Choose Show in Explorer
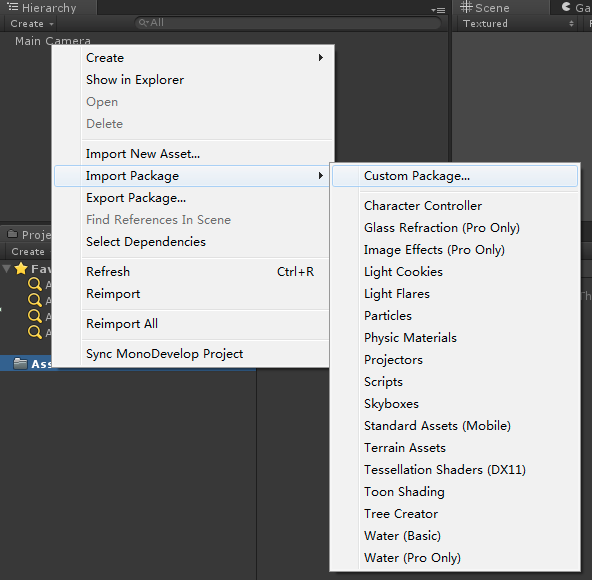Screen dimensions: 595x580 [x=192, y=80]
